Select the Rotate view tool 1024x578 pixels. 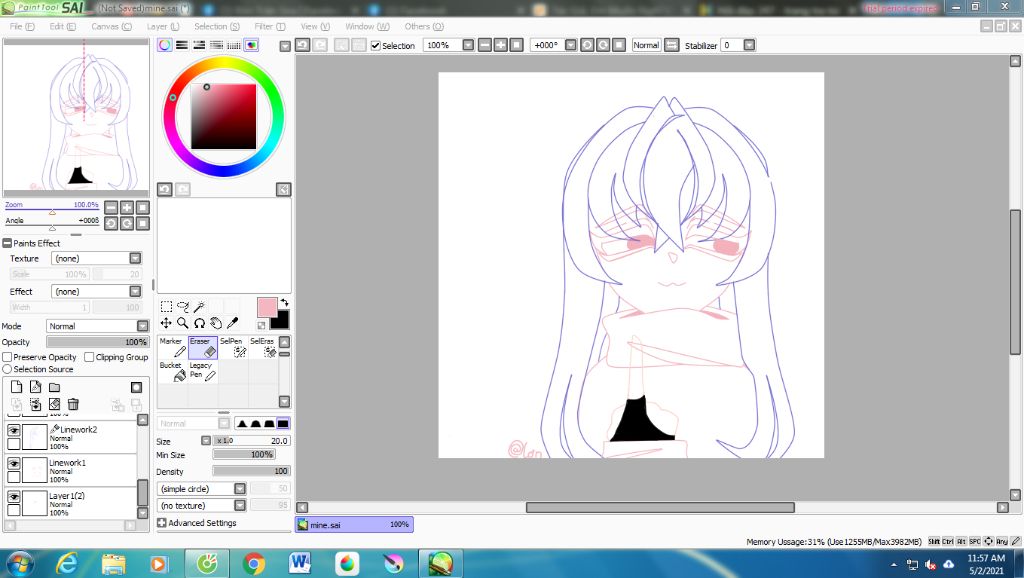pos(200,323)
